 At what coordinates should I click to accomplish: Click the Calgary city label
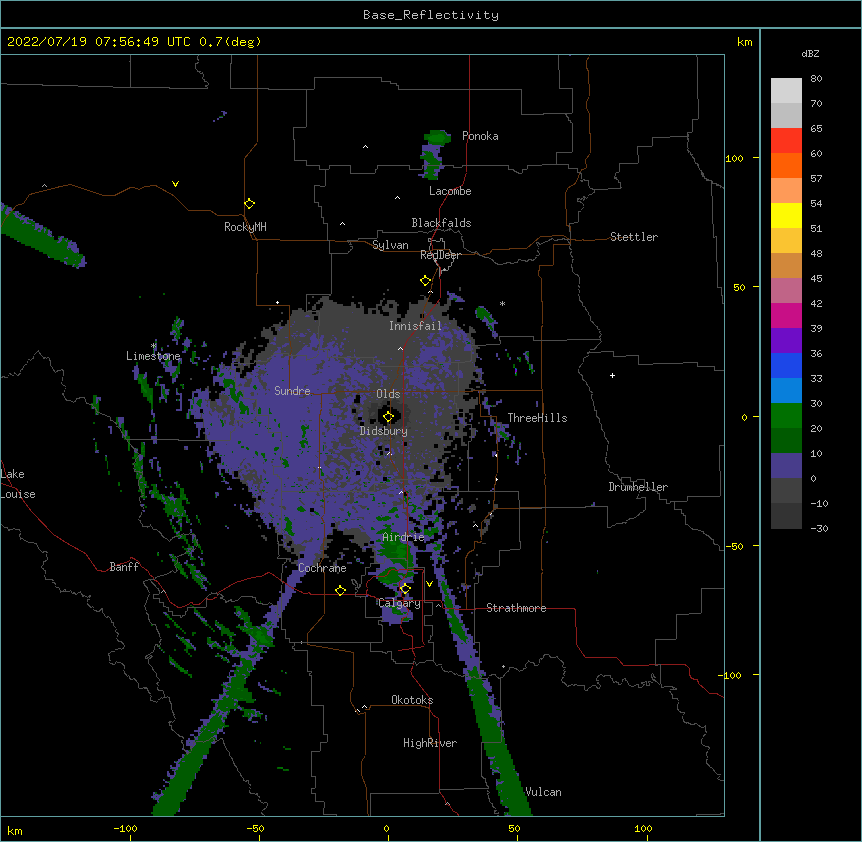tap(400, 603)
